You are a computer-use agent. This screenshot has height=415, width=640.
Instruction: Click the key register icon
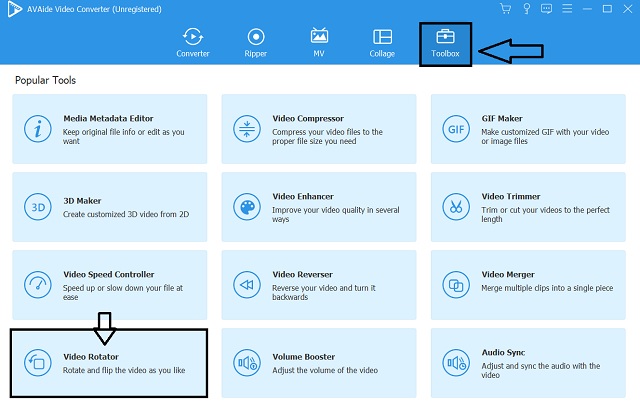pos(527,9)
